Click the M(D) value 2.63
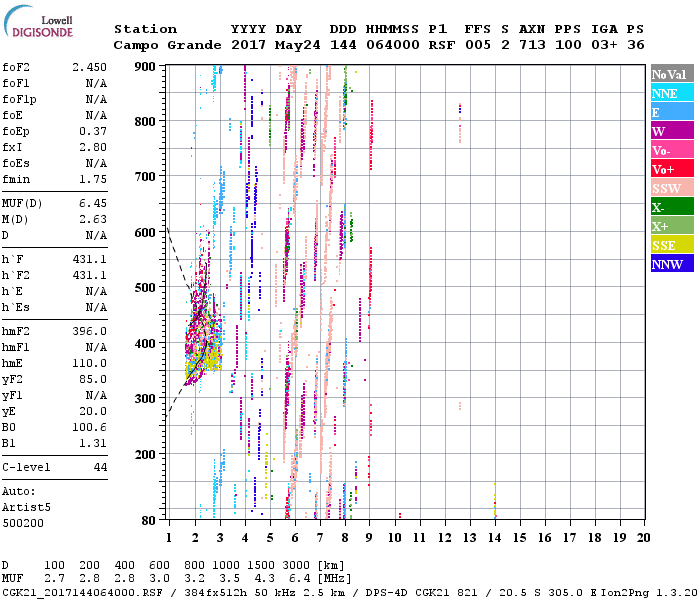Viewport: 700px width, 600px height. pyautogui.click(x=93, y=219)
